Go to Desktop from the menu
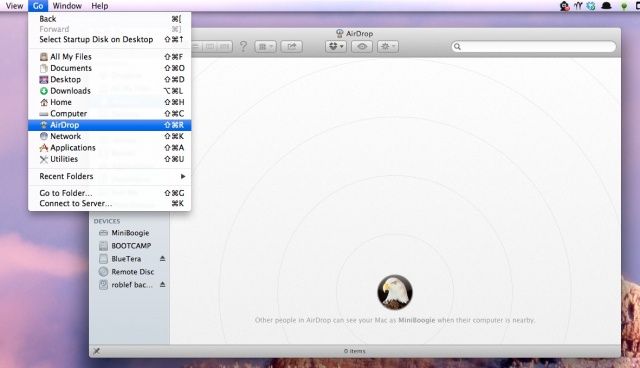This screenshot has width=640, height=368. (x=109, y=80)
